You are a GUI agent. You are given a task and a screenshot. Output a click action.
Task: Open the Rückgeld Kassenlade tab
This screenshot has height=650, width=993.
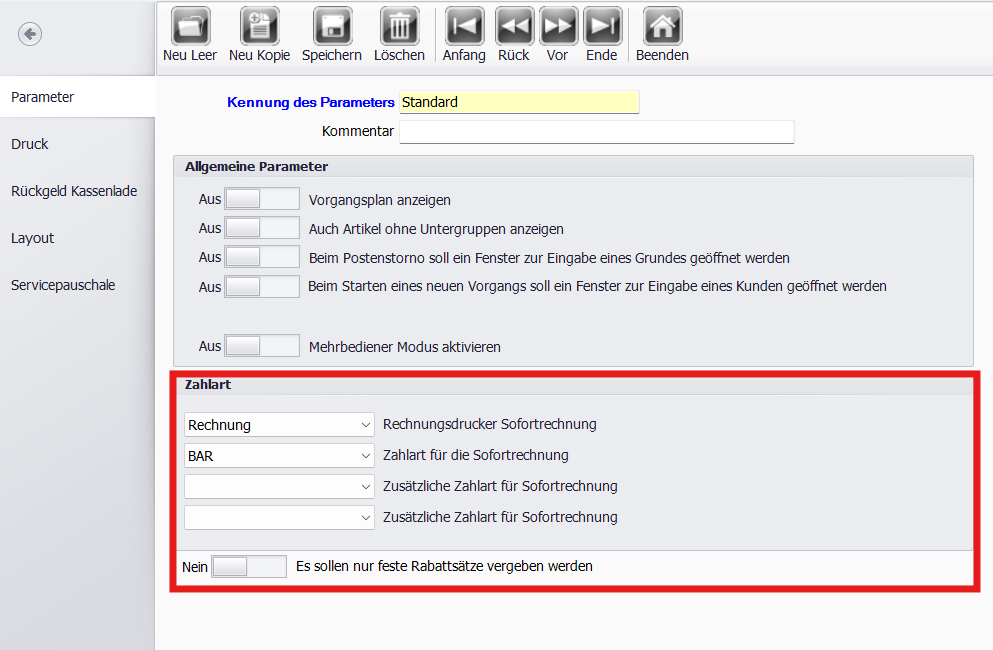(x=74, y=191)
